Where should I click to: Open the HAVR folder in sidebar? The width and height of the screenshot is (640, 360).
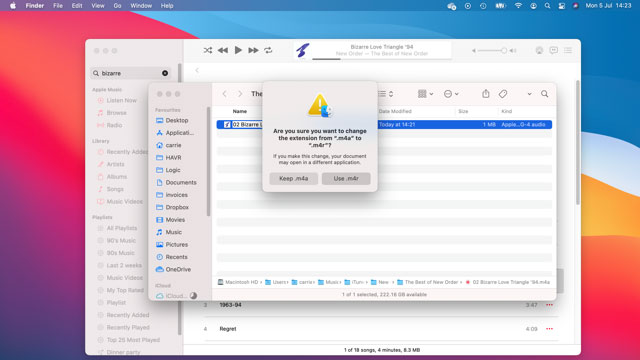pyautogui.click(x=173, y=158)
